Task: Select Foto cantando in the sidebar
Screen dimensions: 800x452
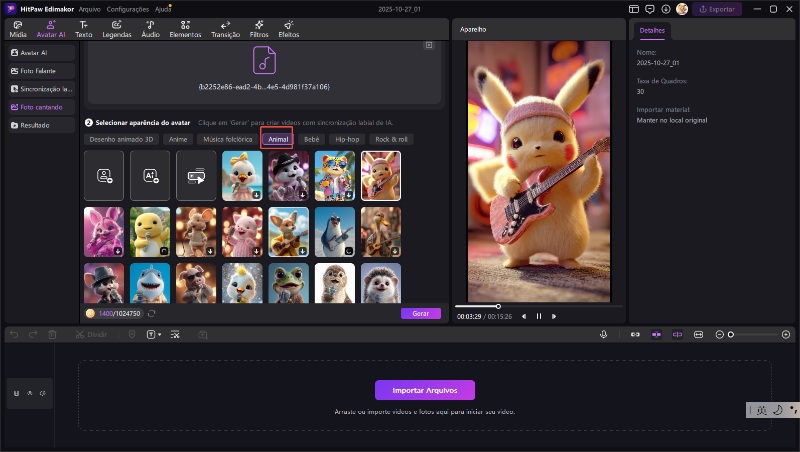Action: 42,107
